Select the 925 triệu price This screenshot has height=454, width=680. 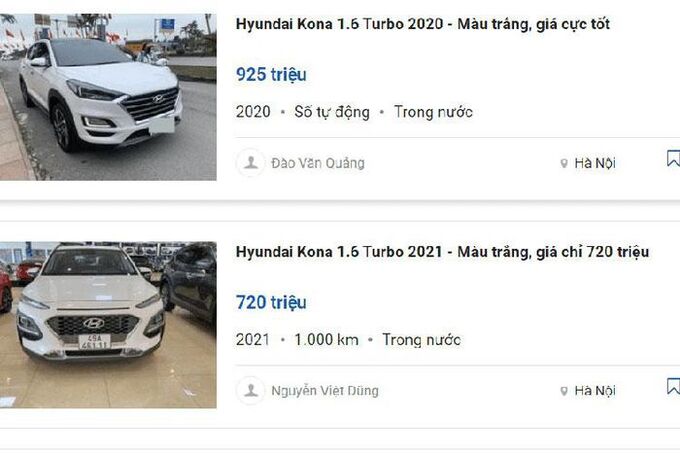pyautogui.click(x=271, y=75)
